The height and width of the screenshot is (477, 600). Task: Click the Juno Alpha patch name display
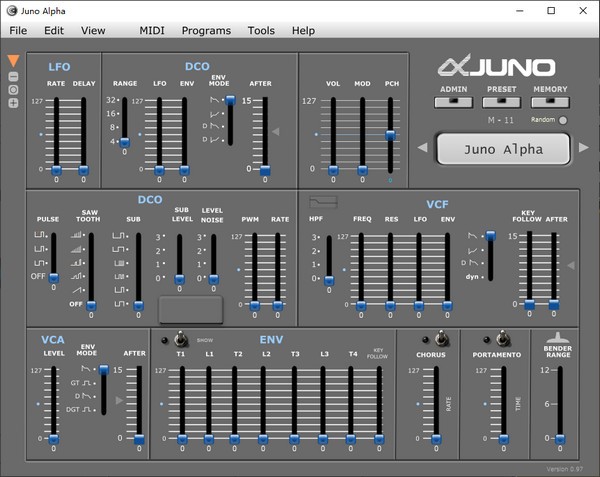click(503, 149)
